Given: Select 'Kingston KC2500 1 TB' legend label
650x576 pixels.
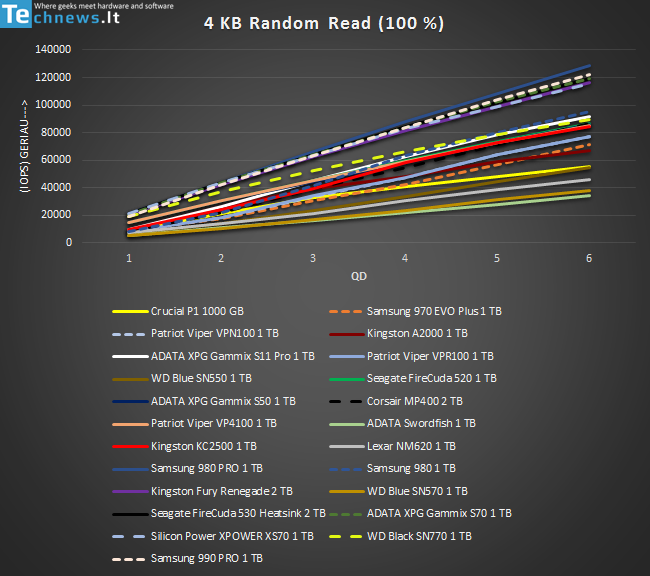Looking at the screenshot, I should (204, 446).
